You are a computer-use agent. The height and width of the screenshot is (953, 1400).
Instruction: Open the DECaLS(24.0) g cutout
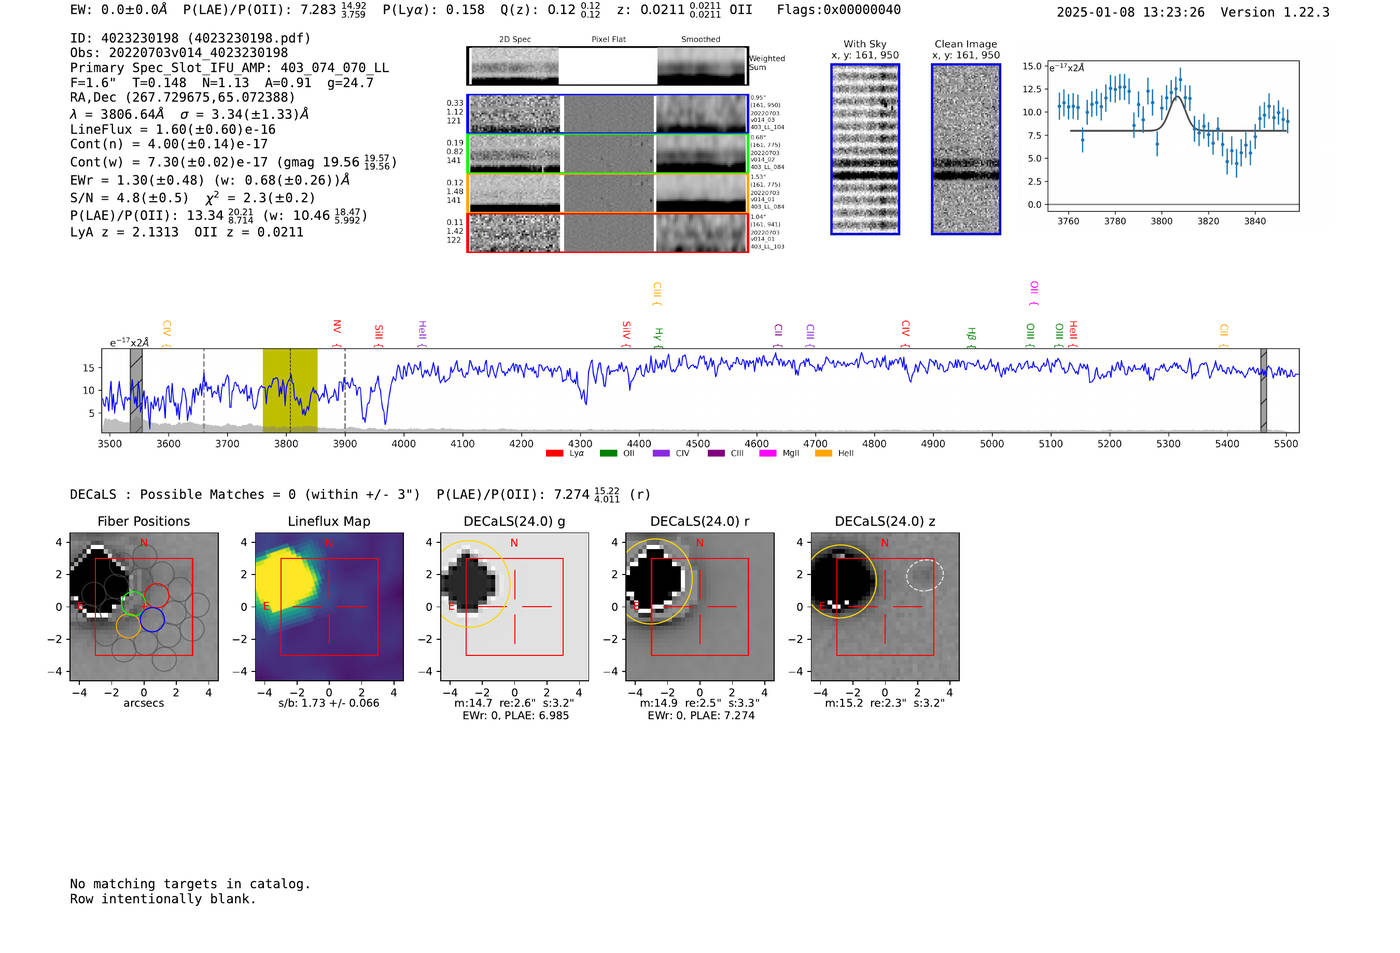click(x=515, y=607)
